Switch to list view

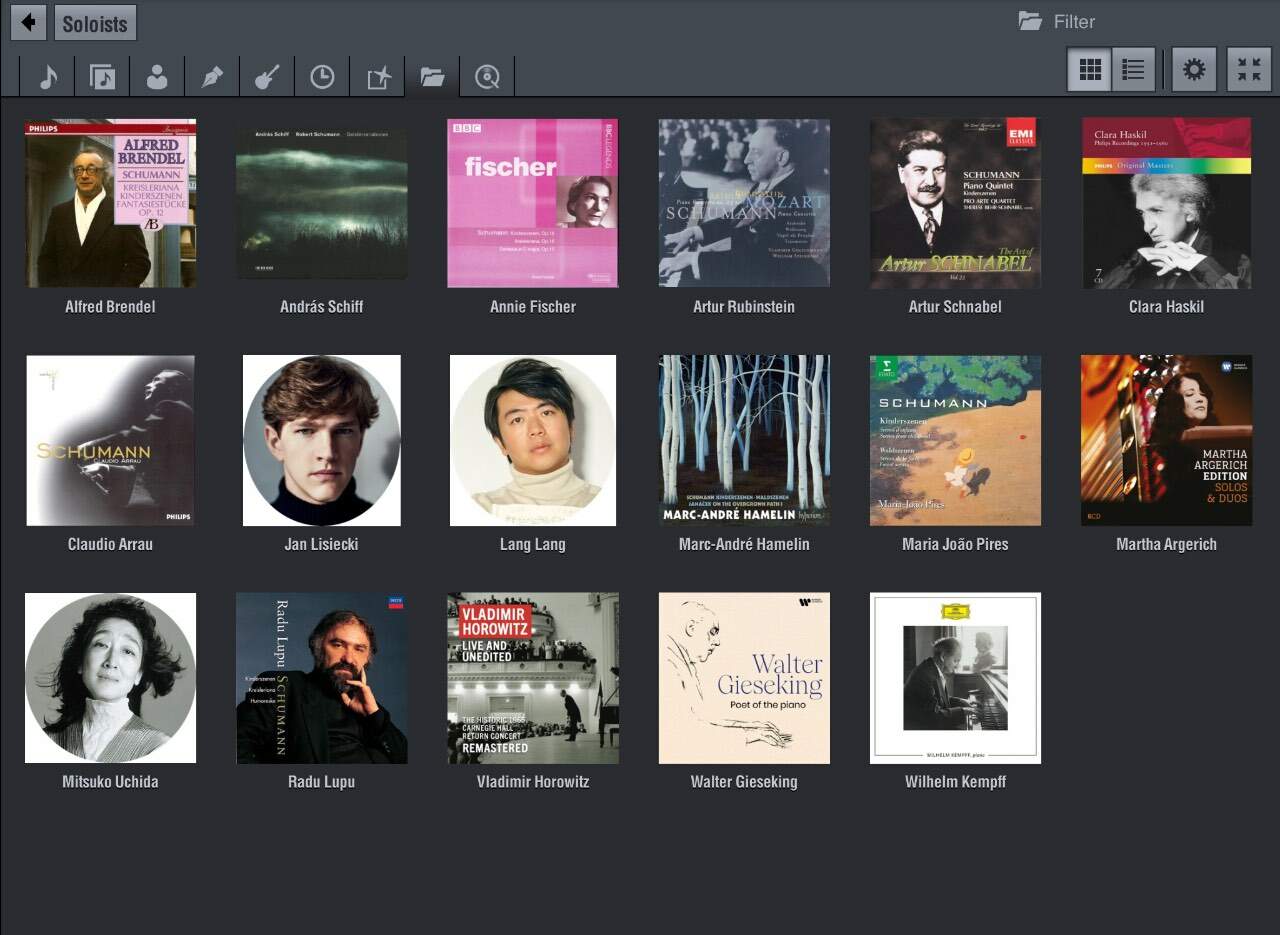1134,70
